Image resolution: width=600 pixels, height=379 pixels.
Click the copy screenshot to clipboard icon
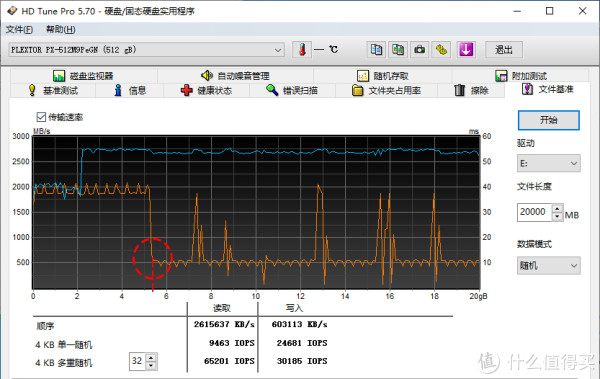[x=398, y=49]
